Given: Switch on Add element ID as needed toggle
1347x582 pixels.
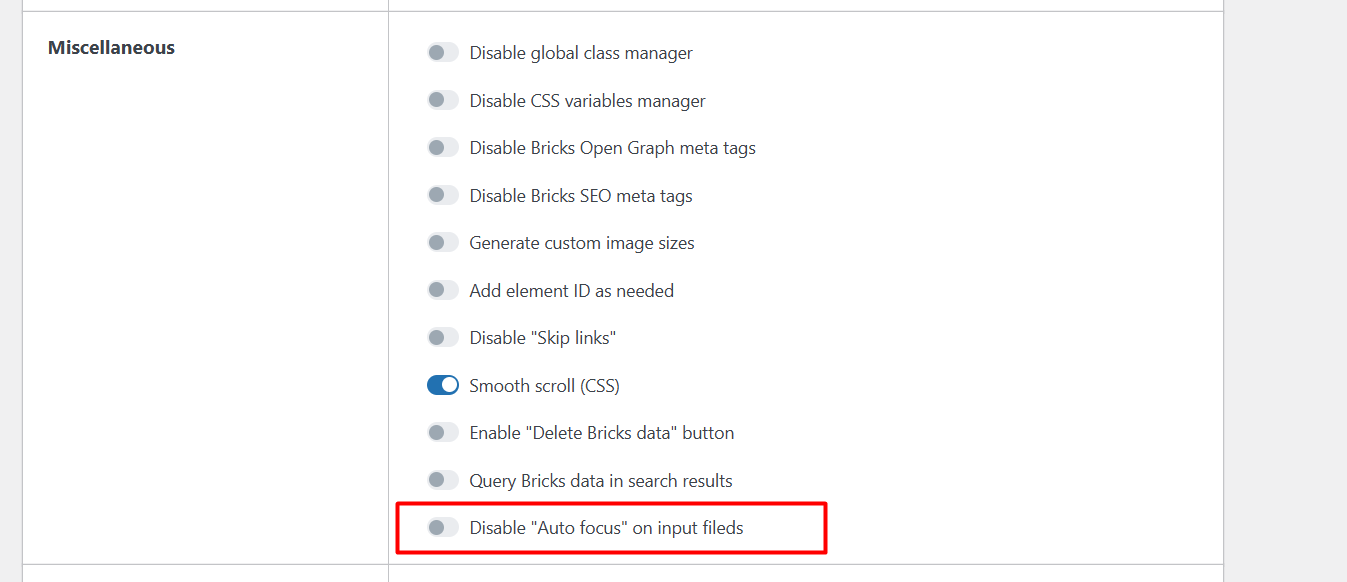Looking at the screenshot, I should point(443,291).
